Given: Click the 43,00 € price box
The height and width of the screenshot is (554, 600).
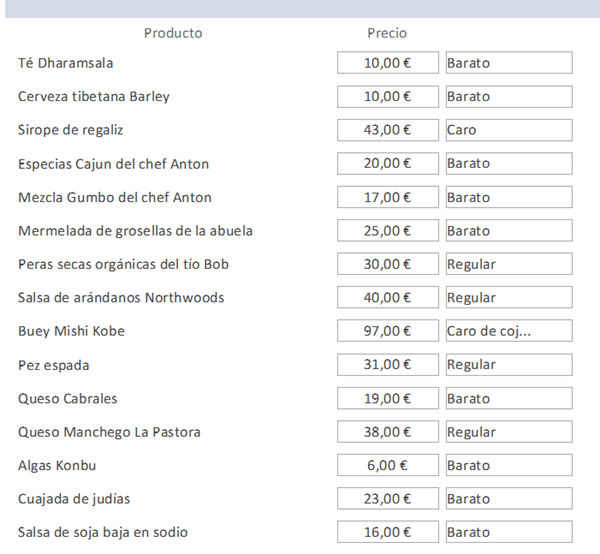Looking at the screenshot, I should 388,130.
